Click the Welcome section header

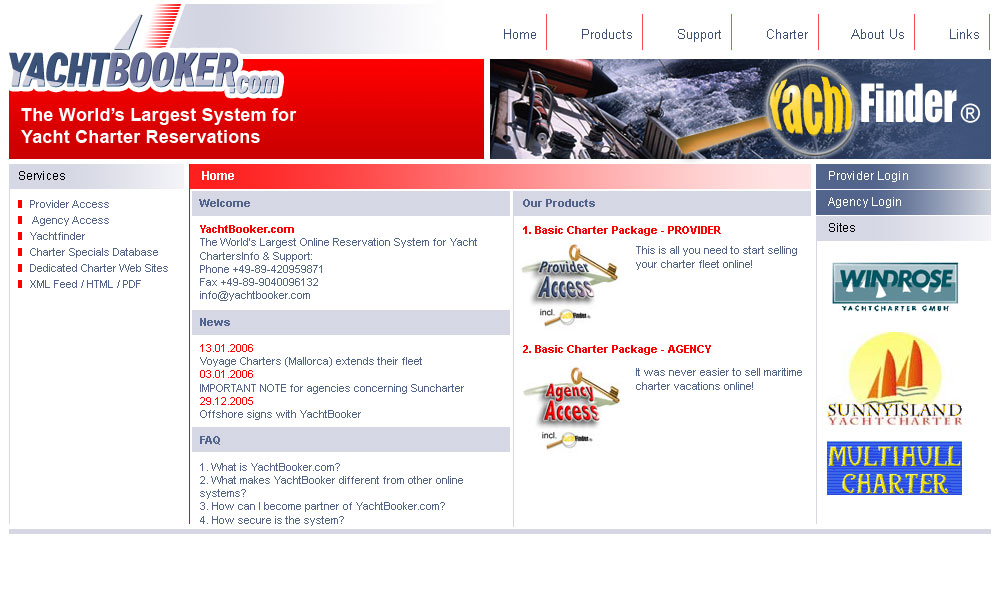click(351, 203)
